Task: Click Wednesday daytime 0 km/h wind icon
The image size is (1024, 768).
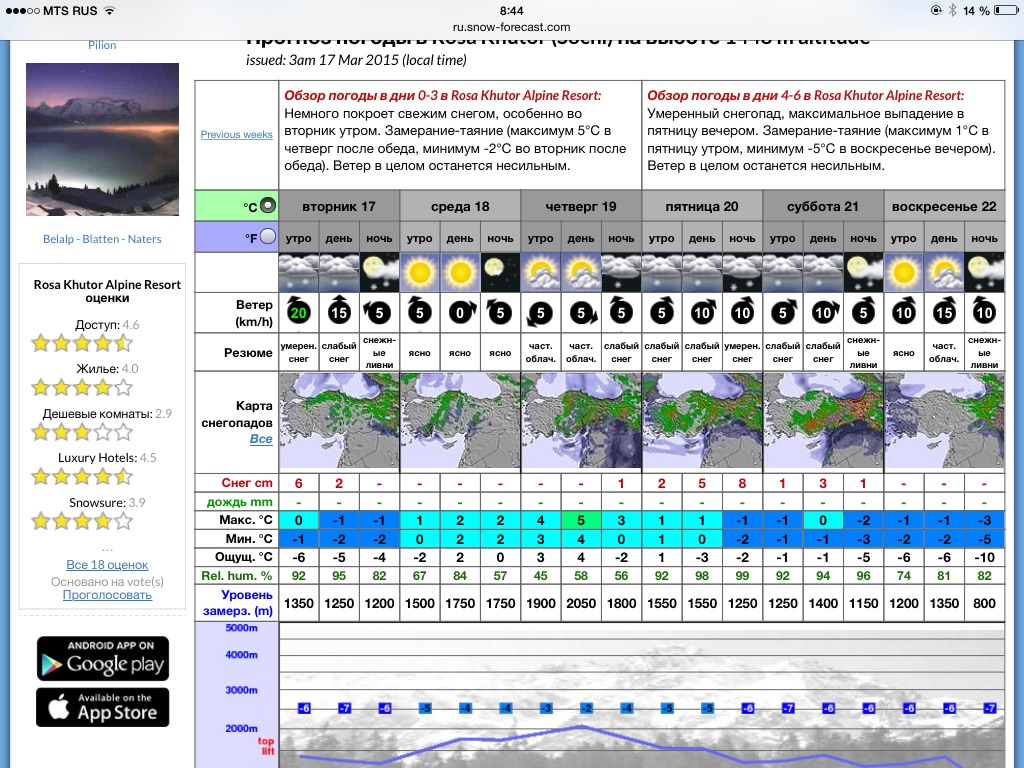Action: coord(460,313)
